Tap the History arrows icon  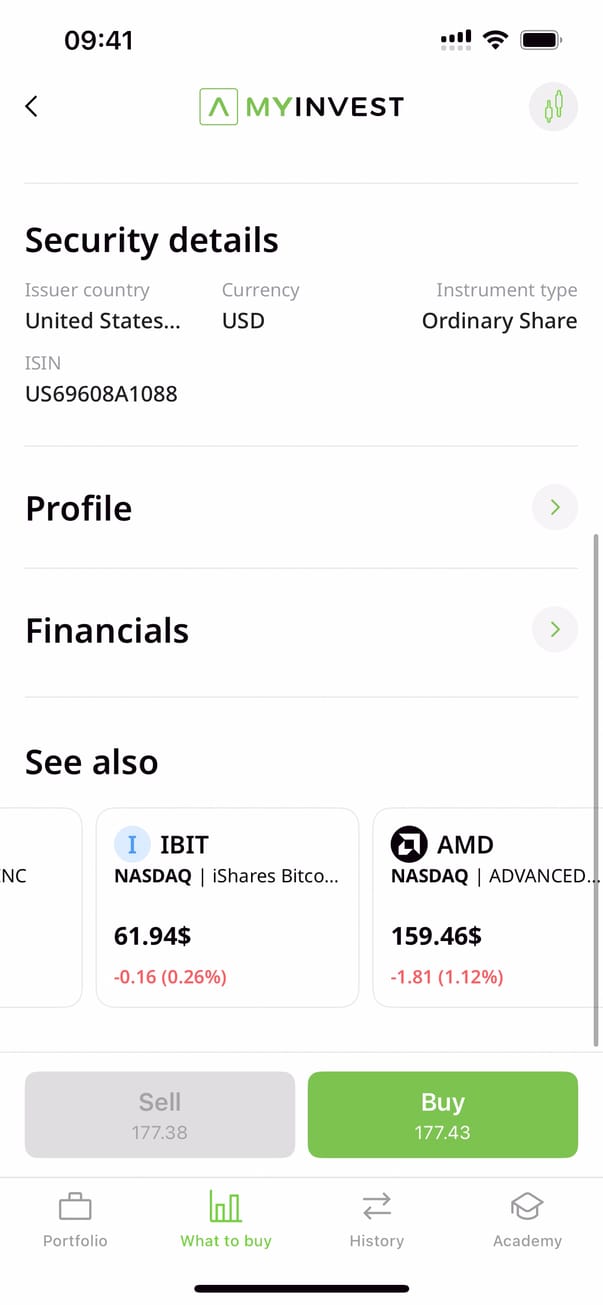pyautogui.click(x=377, y=1207)
